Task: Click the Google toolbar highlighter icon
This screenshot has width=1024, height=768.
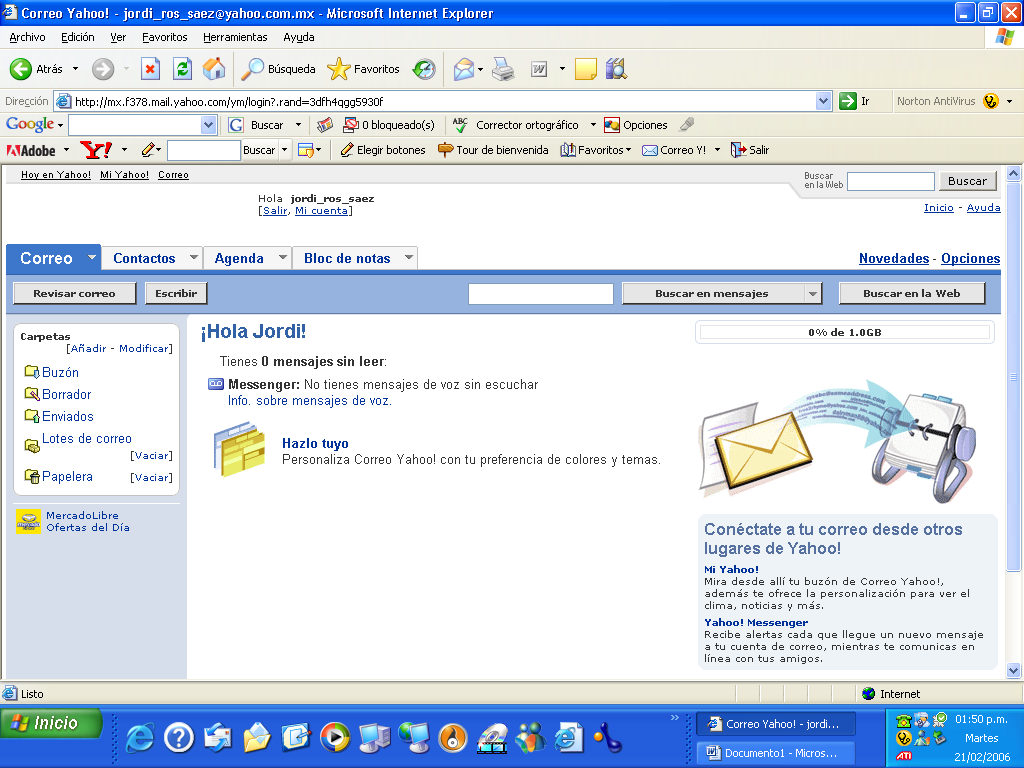Action: coord(686,125)
